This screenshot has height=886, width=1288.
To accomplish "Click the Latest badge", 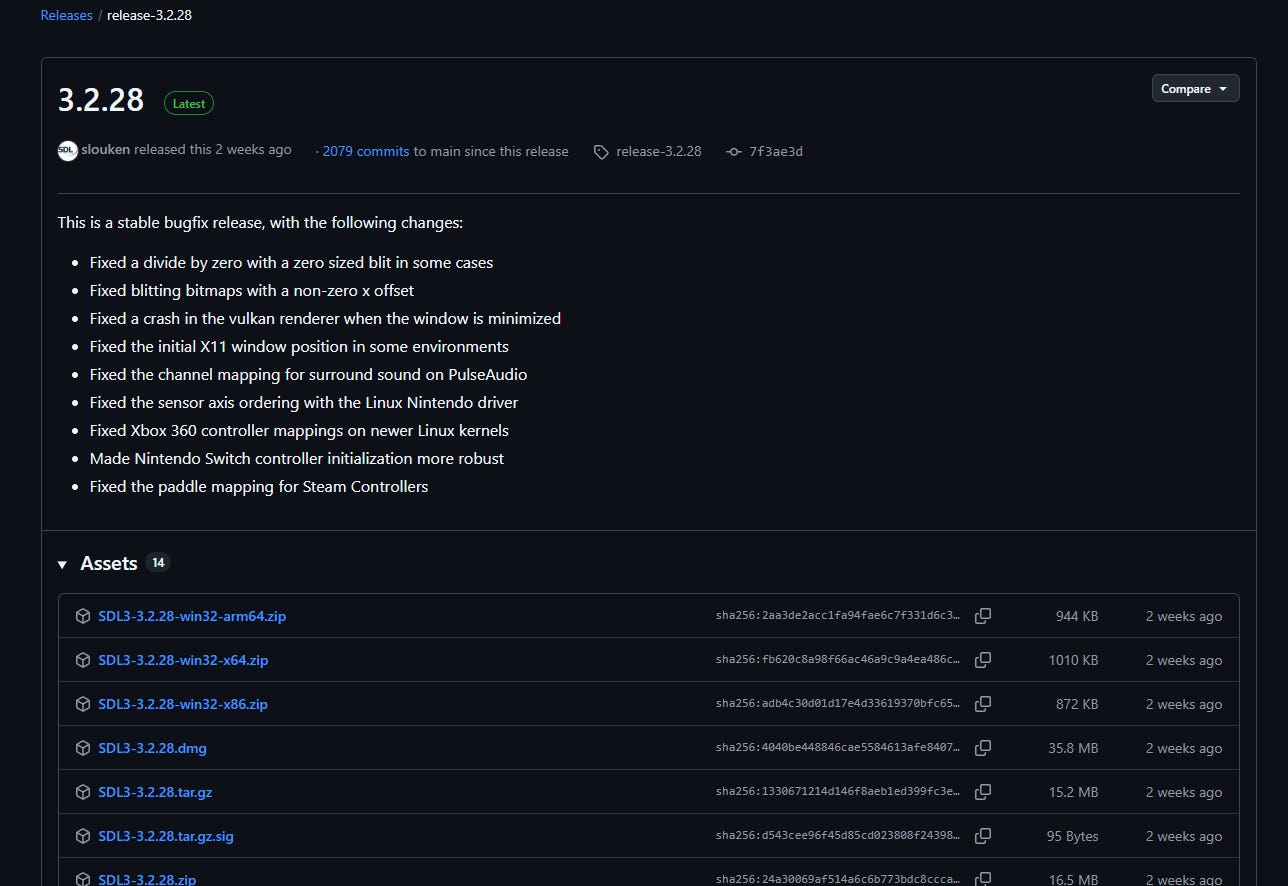I will click(x=189, y=103).
